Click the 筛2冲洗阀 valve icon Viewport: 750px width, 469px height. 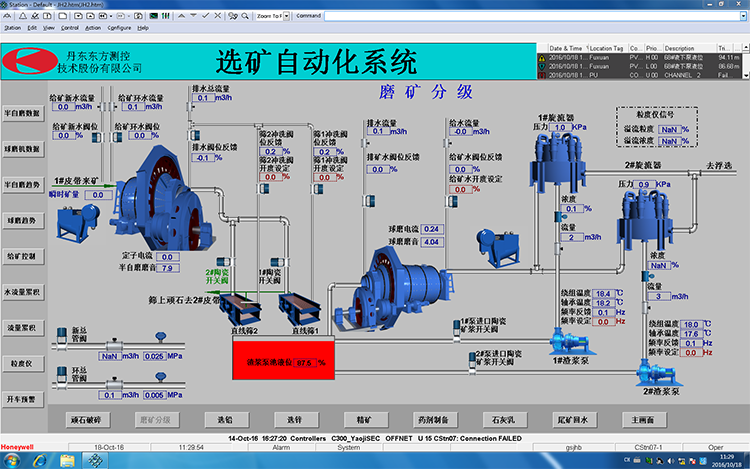tap(264, 189)
